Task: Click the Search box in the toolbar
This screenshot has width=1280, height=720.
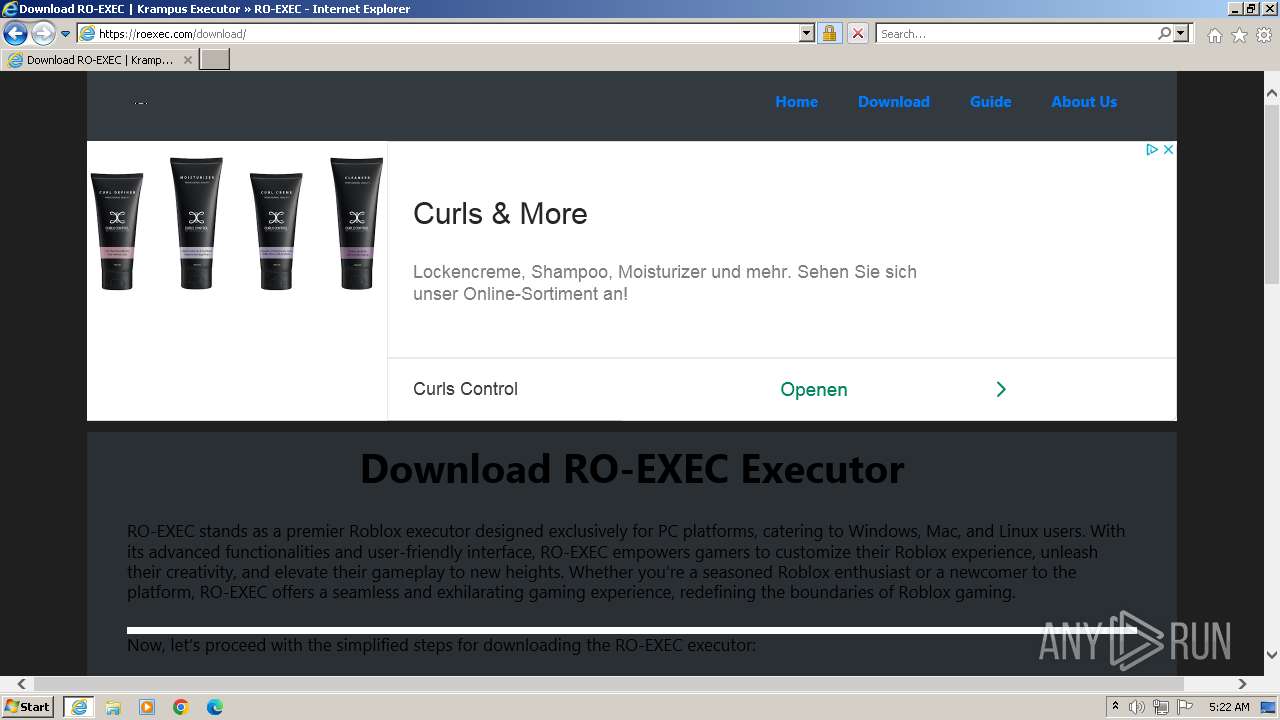Action: [1016, 33]
